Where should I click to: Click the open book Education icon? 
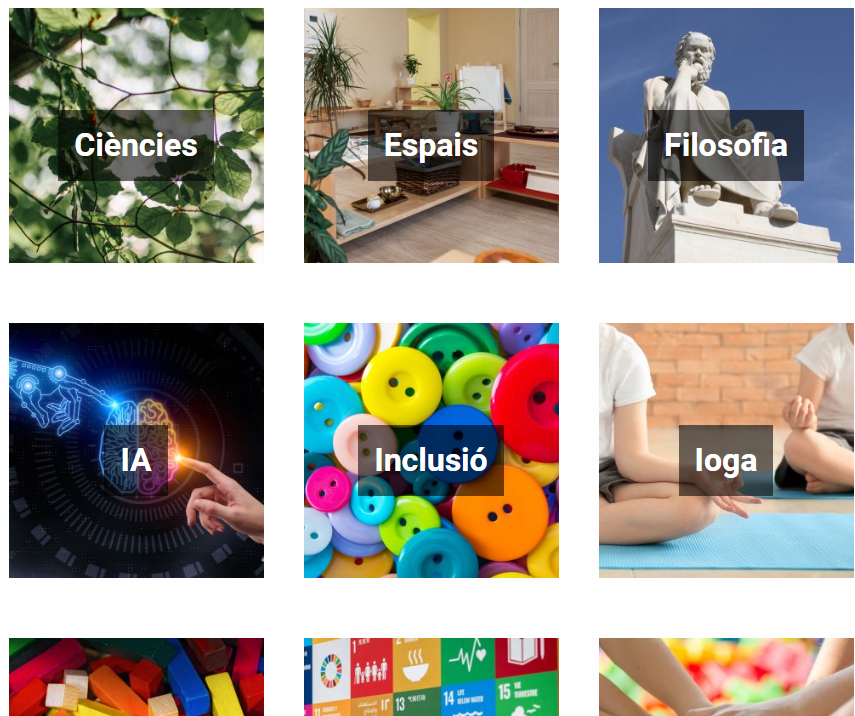tap(526, 654)
